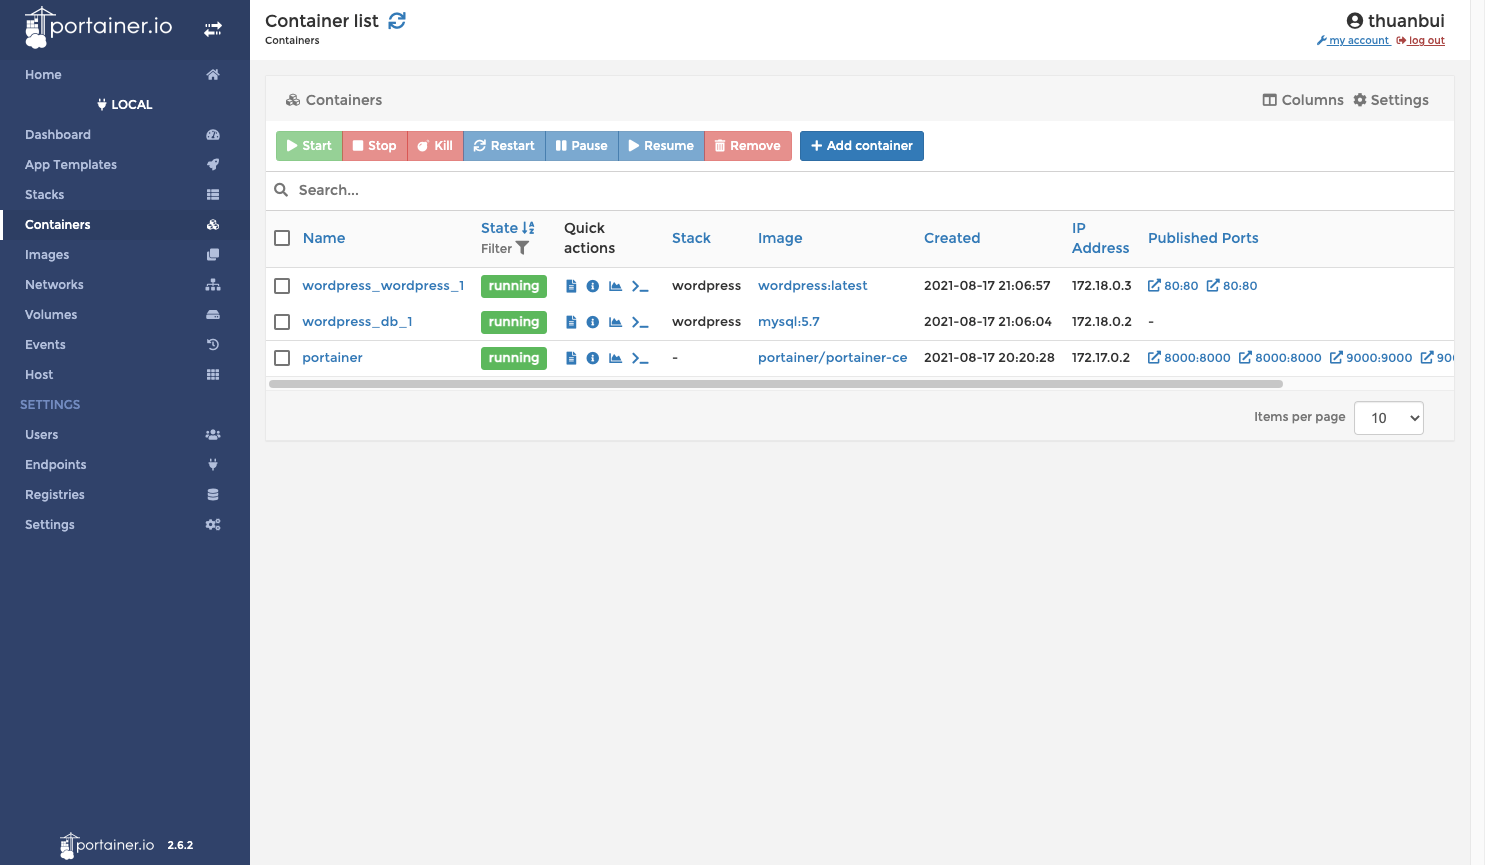
Task: Click the Dashboard gauge icon in sidebar
Action: (x=213, y=135)
